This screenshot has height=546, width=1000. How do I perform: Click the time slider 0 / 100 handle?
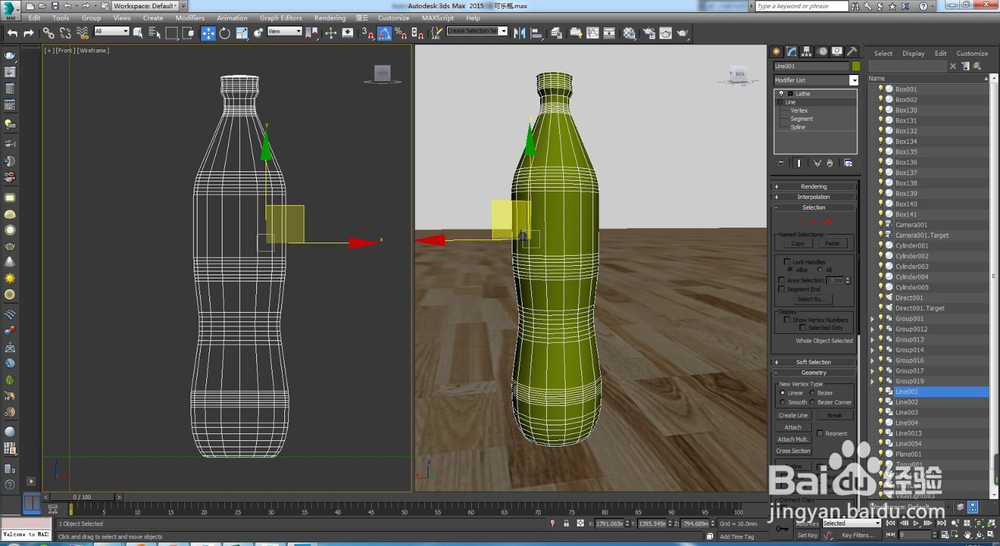pyautogui.click(x=82, y=496)
